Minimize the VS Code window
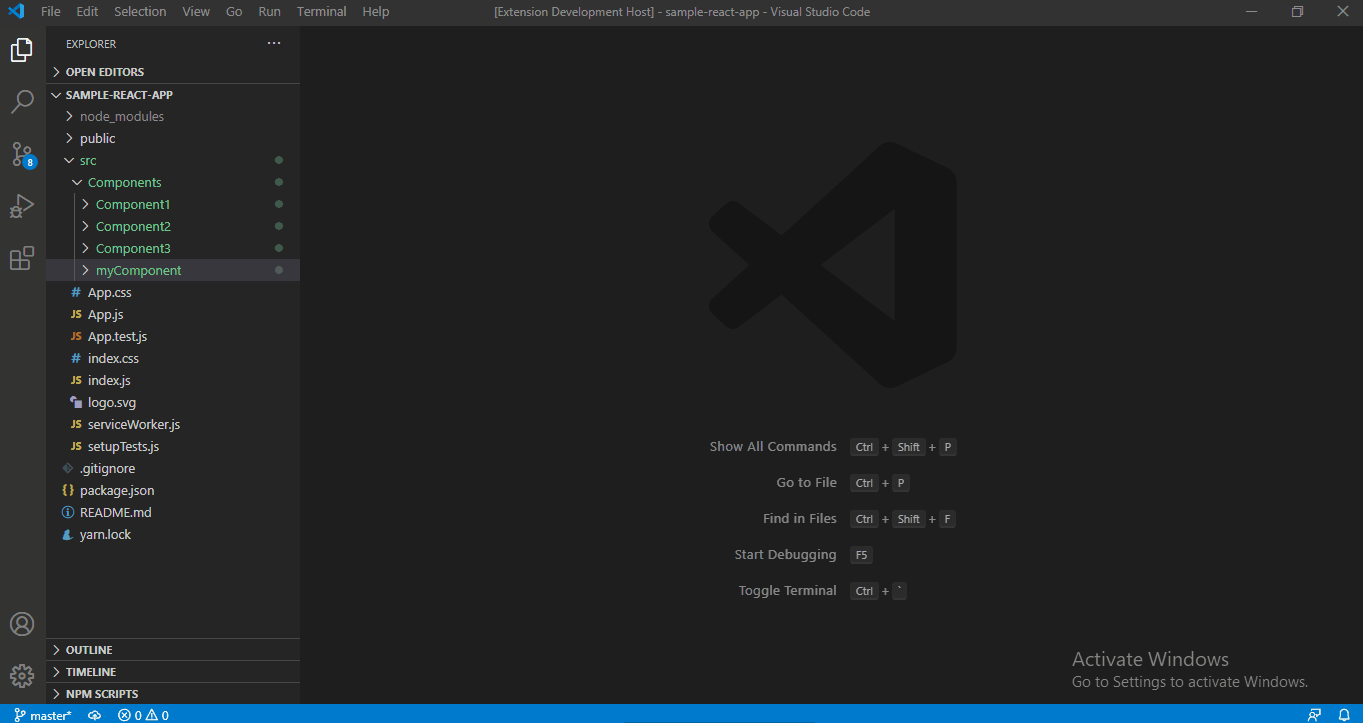 pos(1251,12)
